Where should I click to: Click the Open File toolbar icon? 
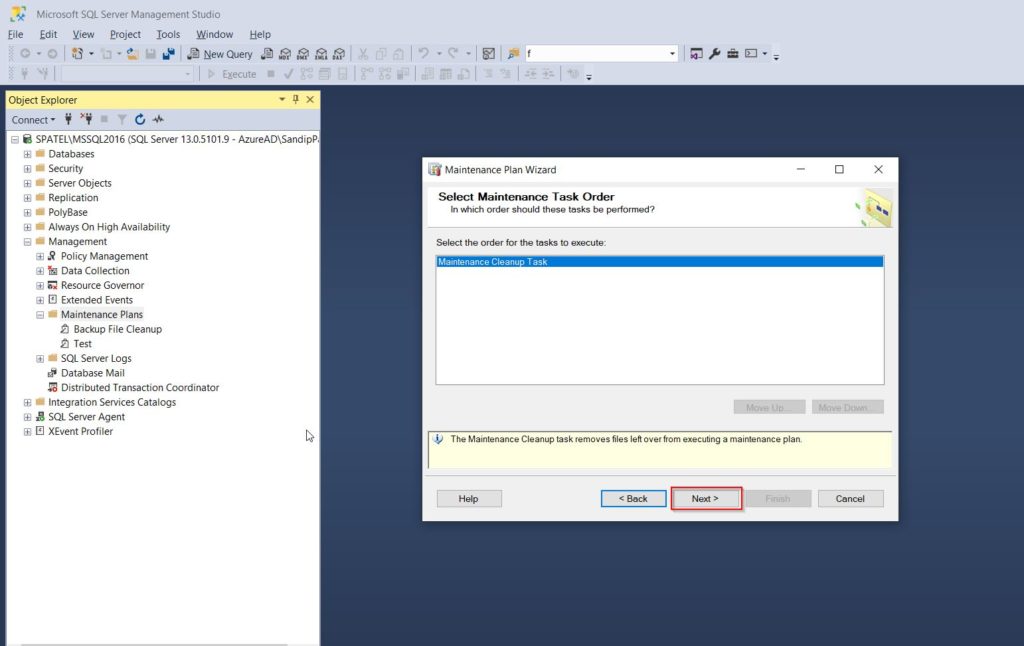click(133, 54)
